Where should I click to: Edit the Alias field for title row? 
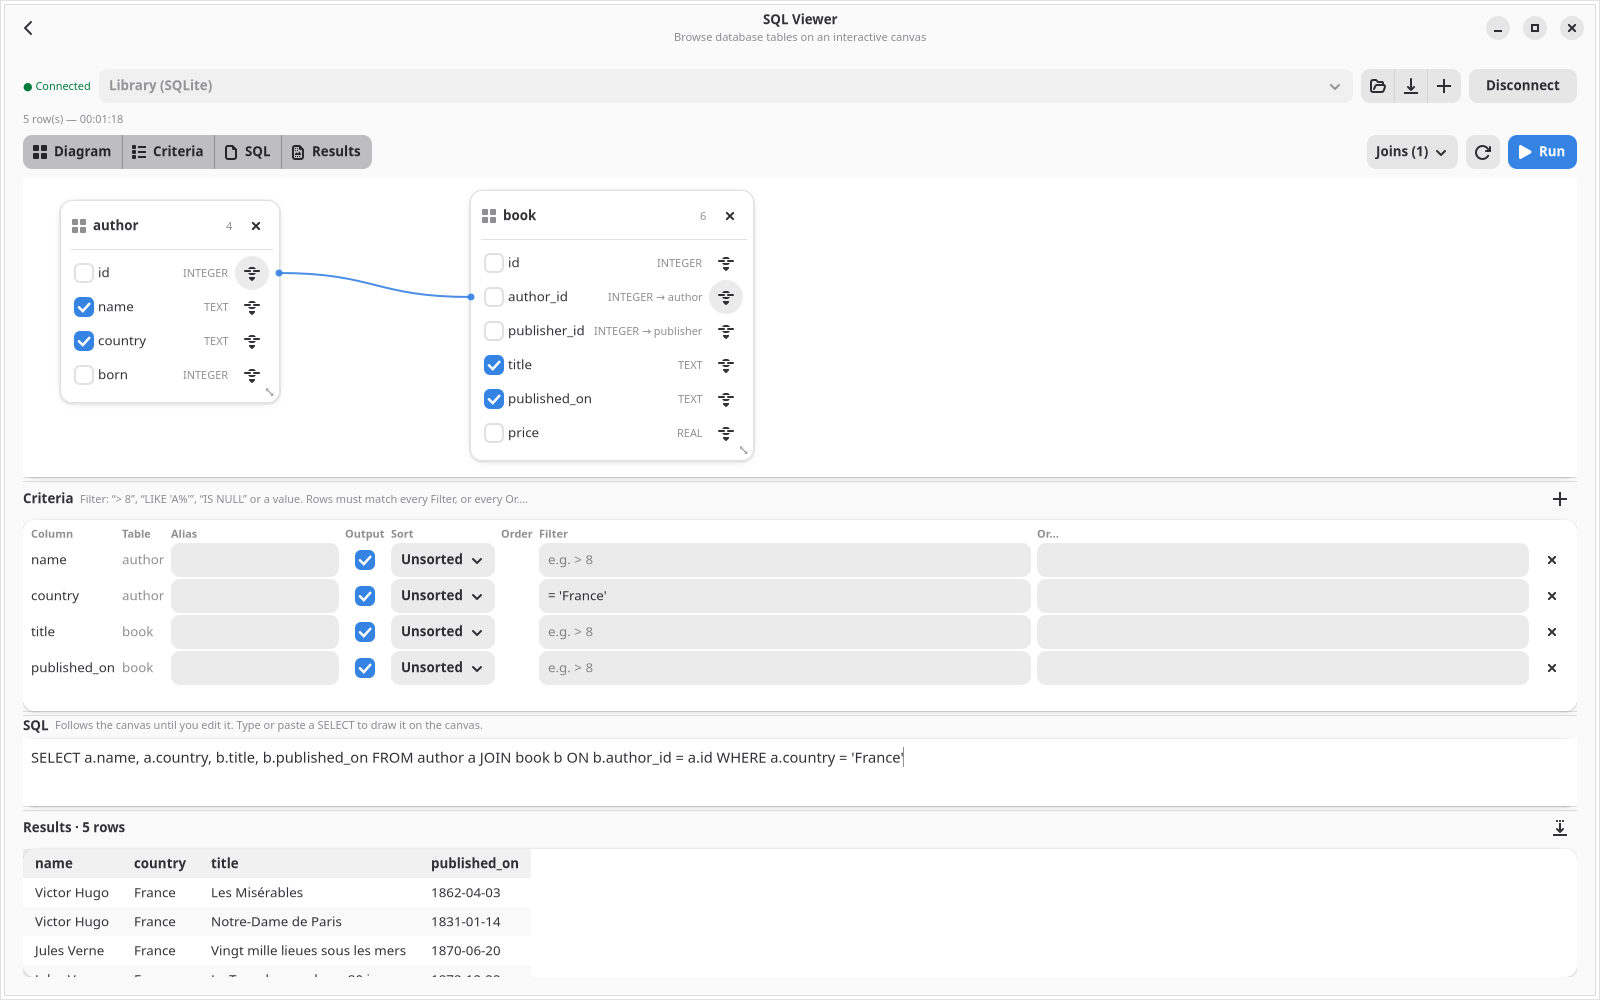pyautogui.click(x=255, y=632)
